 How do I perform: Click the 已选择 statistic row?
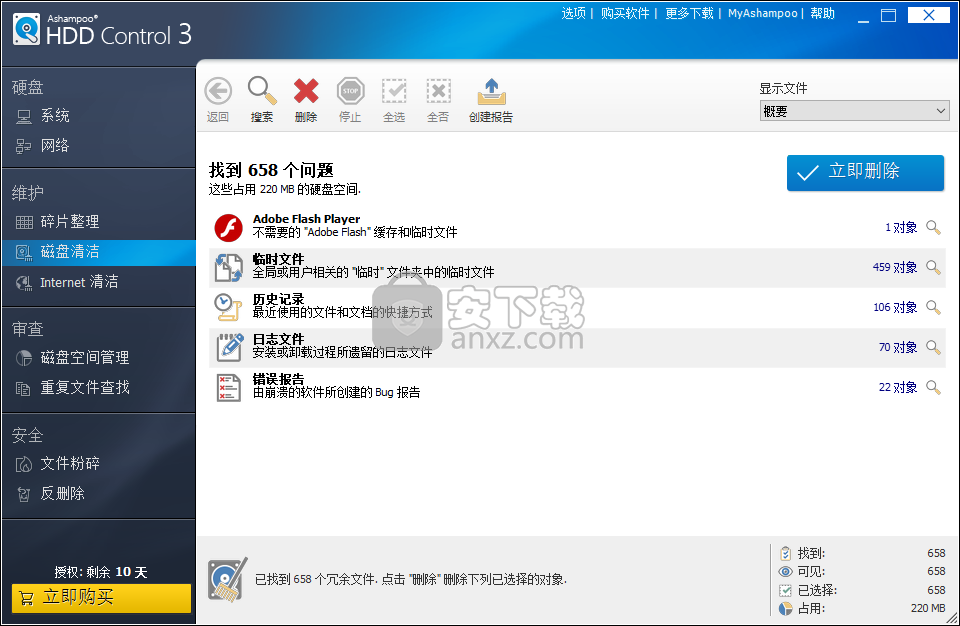862,590
